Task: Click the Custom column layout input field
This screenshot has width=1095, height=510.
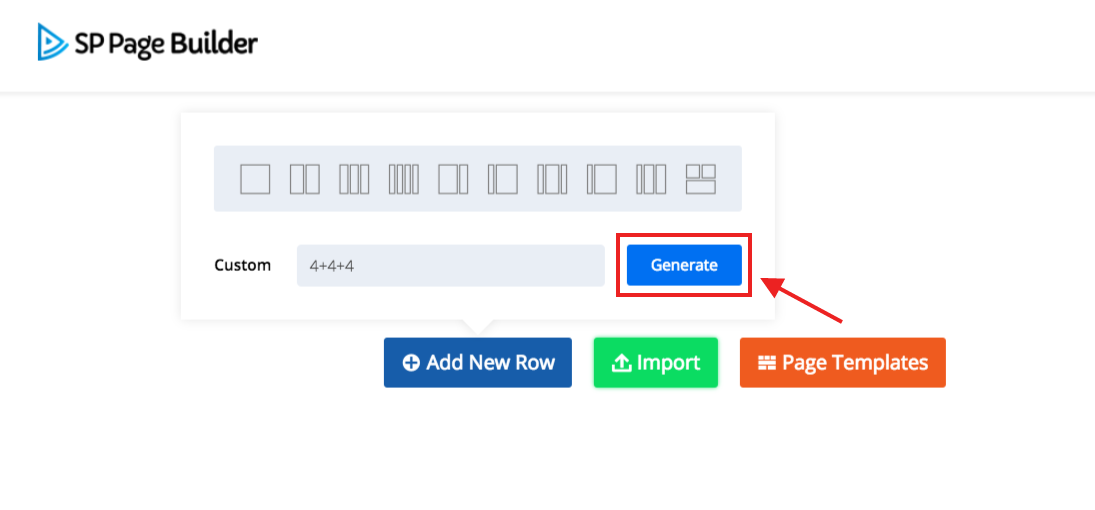Action: [450, 266]
